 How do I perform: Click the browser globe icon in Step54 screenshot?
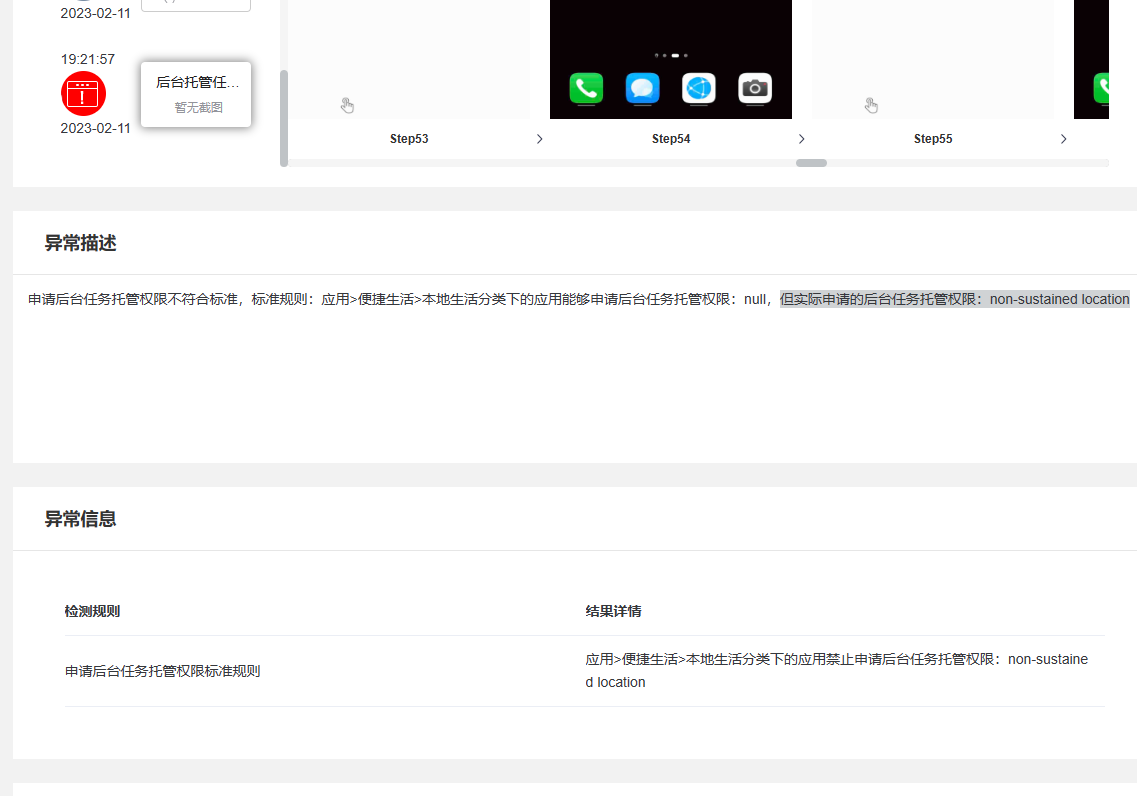(x=699, y=88)
